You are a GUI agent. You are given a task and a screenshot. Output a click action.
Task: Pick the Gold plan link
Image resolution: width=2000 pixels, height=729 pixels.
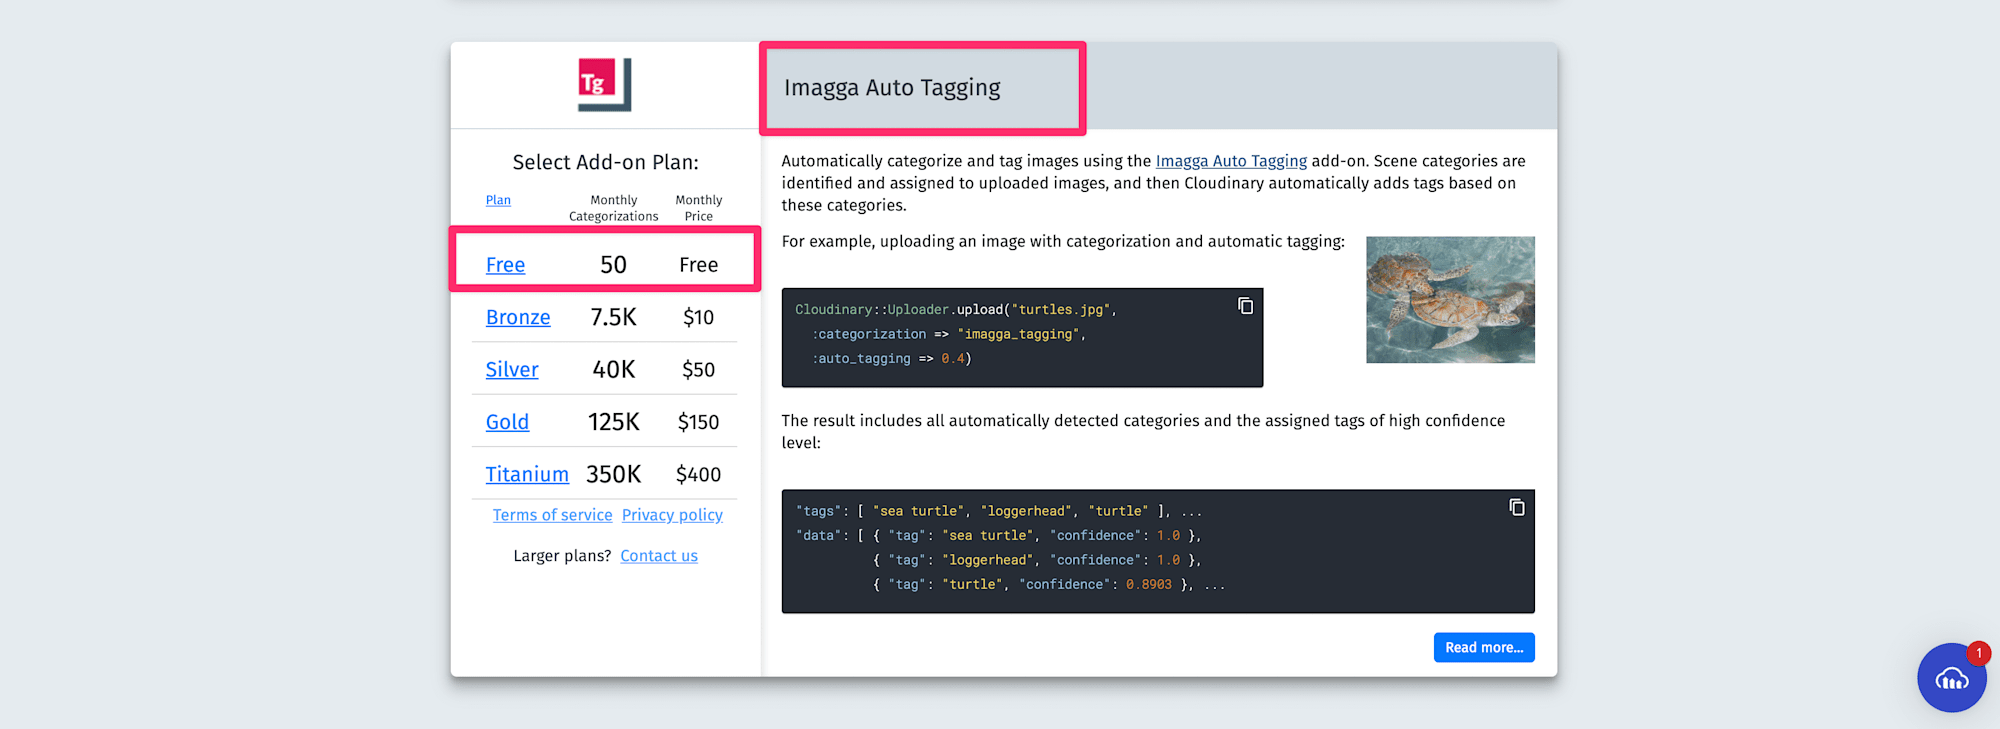(507, 422)
